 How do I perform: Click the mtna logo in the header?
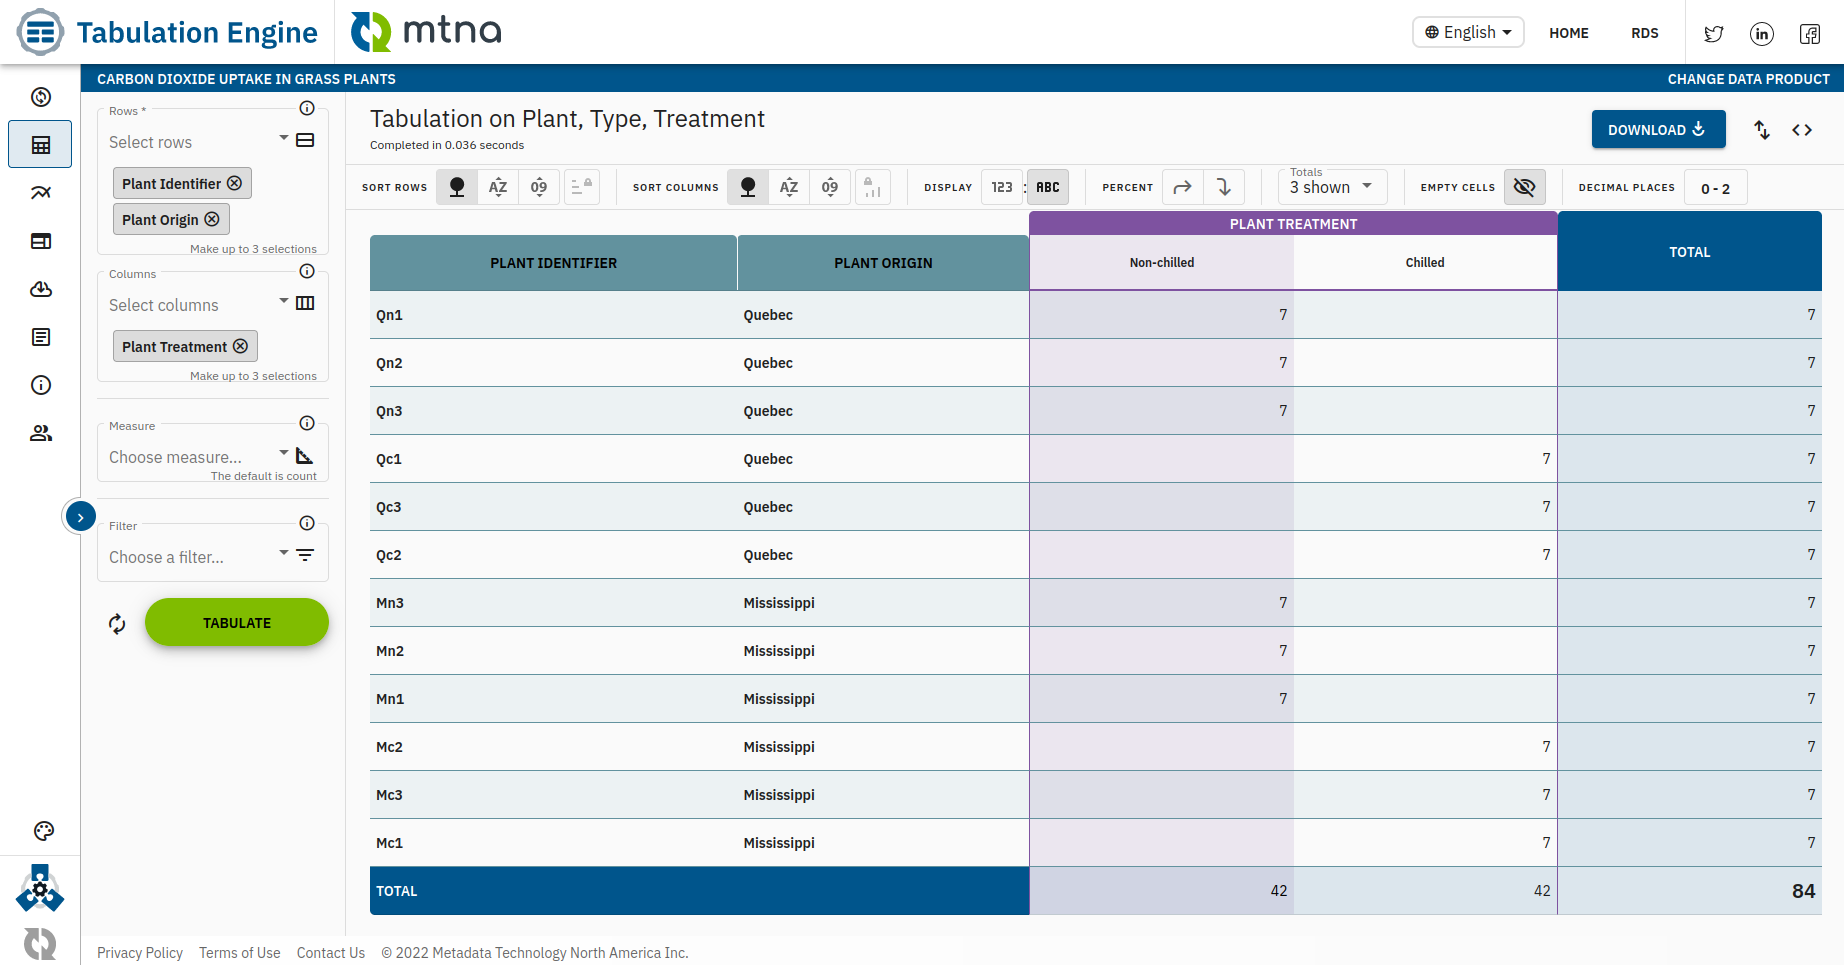click(x=426, y=32)
